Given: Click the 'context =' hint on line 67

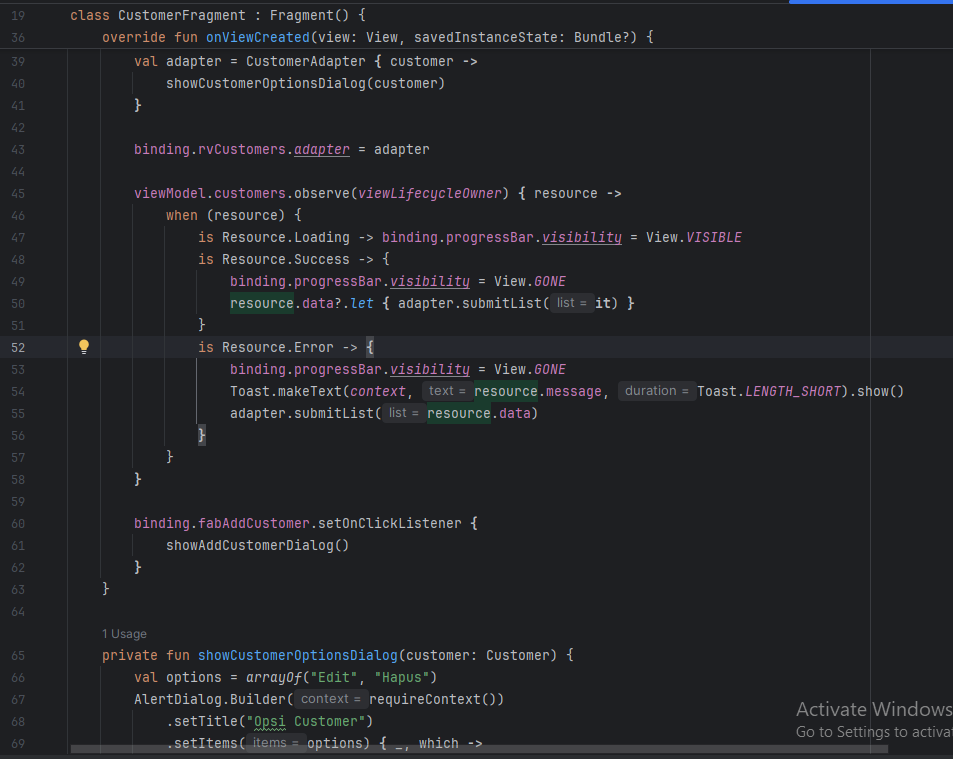Looking at the screenshot, I should 331,699.
